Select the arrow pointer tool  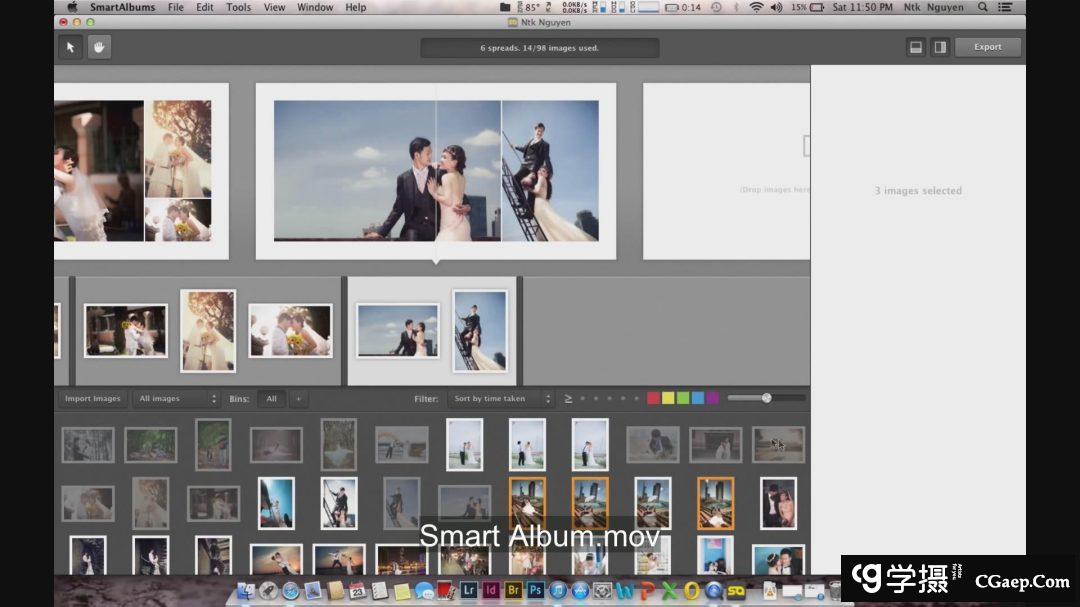tap(70, 47)
